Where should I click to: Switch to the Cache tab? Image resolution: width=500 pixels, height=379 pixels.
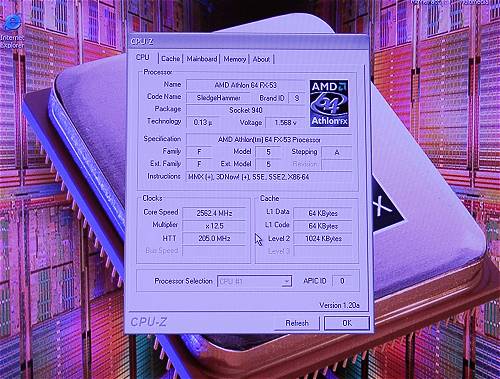(171, 59)
